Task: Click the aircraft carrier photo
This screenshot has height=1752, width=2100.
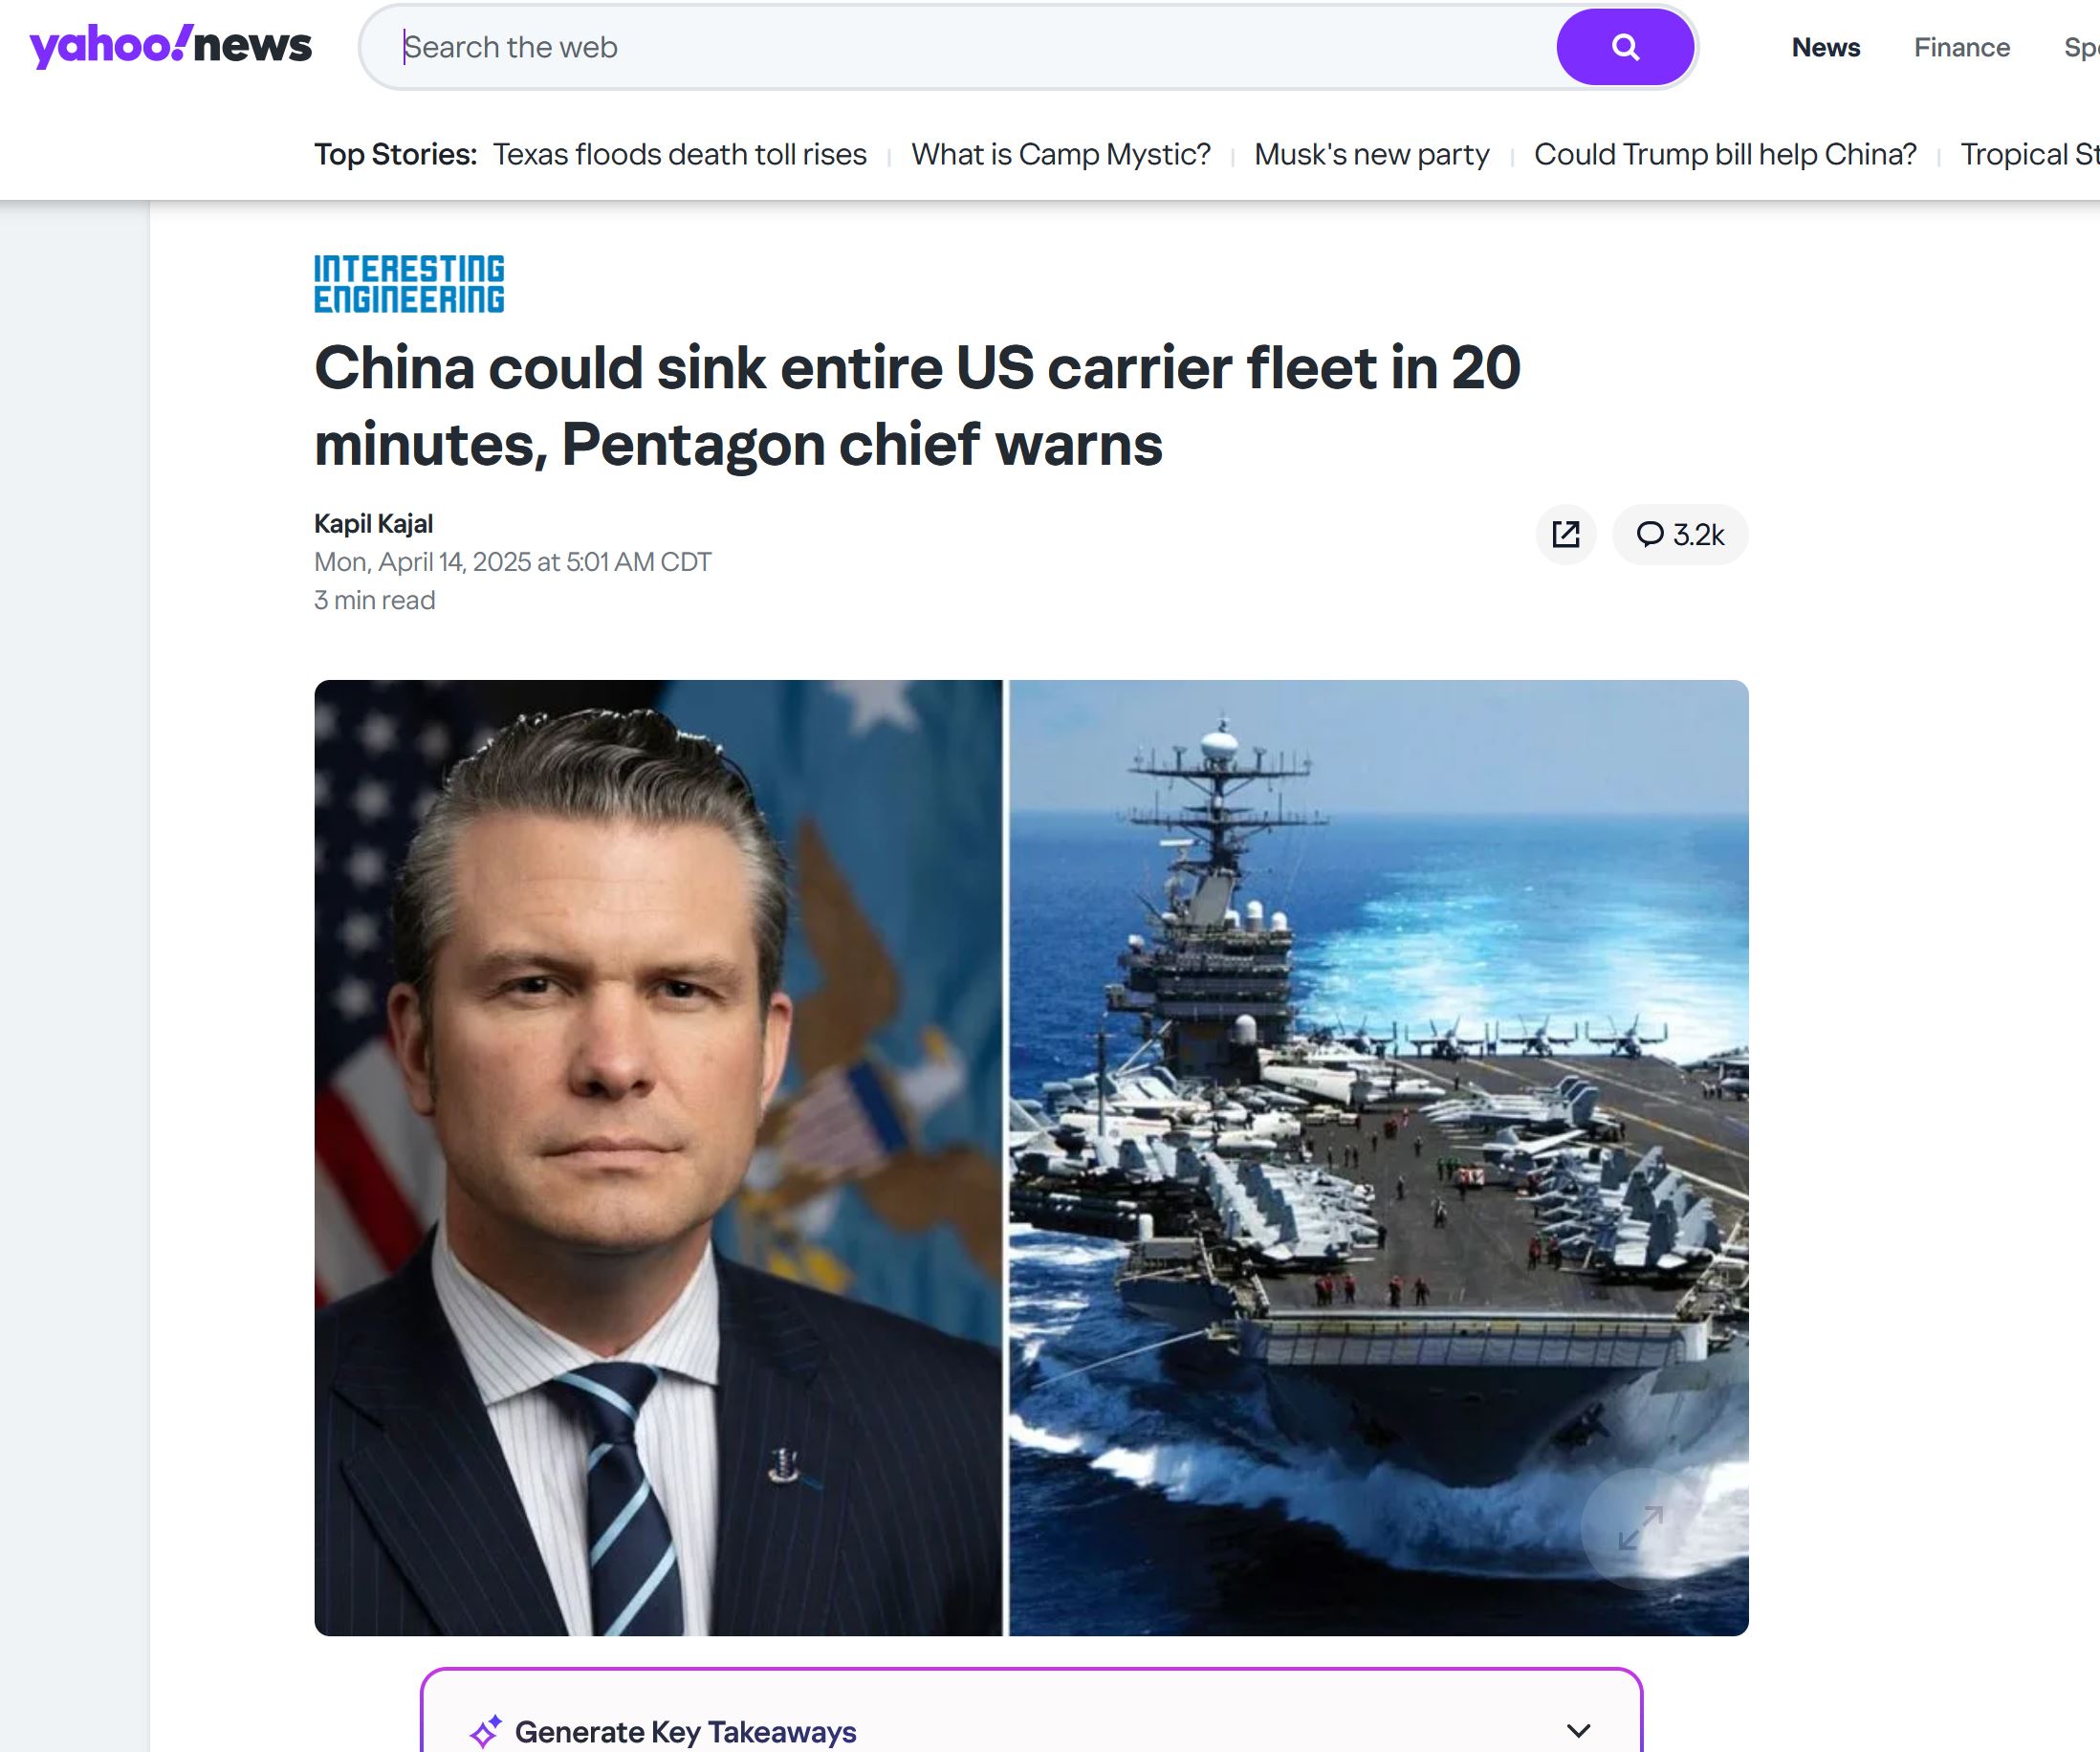Action: 1378,1158
